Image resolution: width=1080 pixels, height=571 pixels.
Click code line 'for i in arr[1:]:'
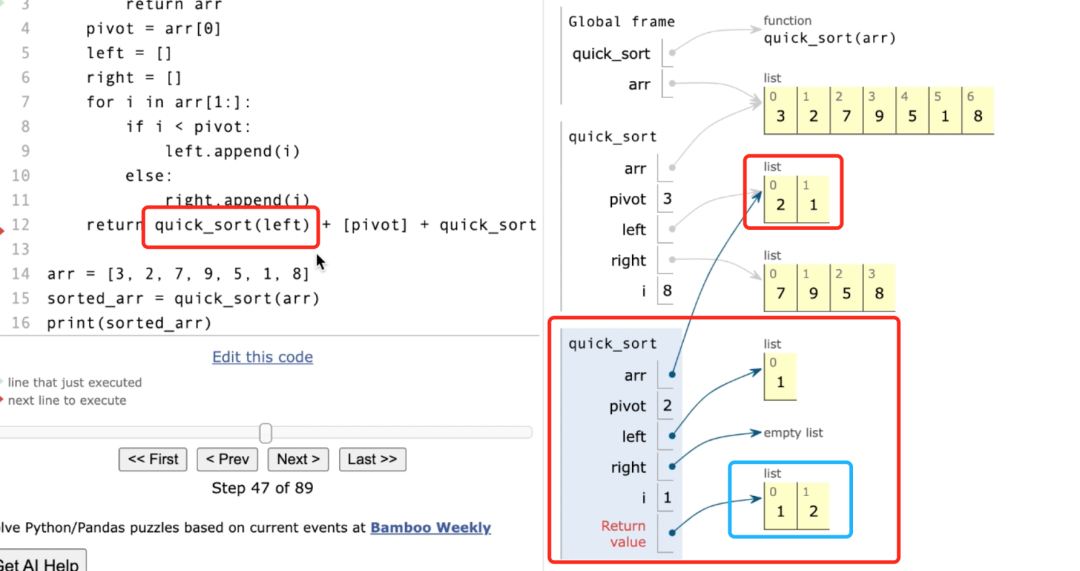click(169, 102)
